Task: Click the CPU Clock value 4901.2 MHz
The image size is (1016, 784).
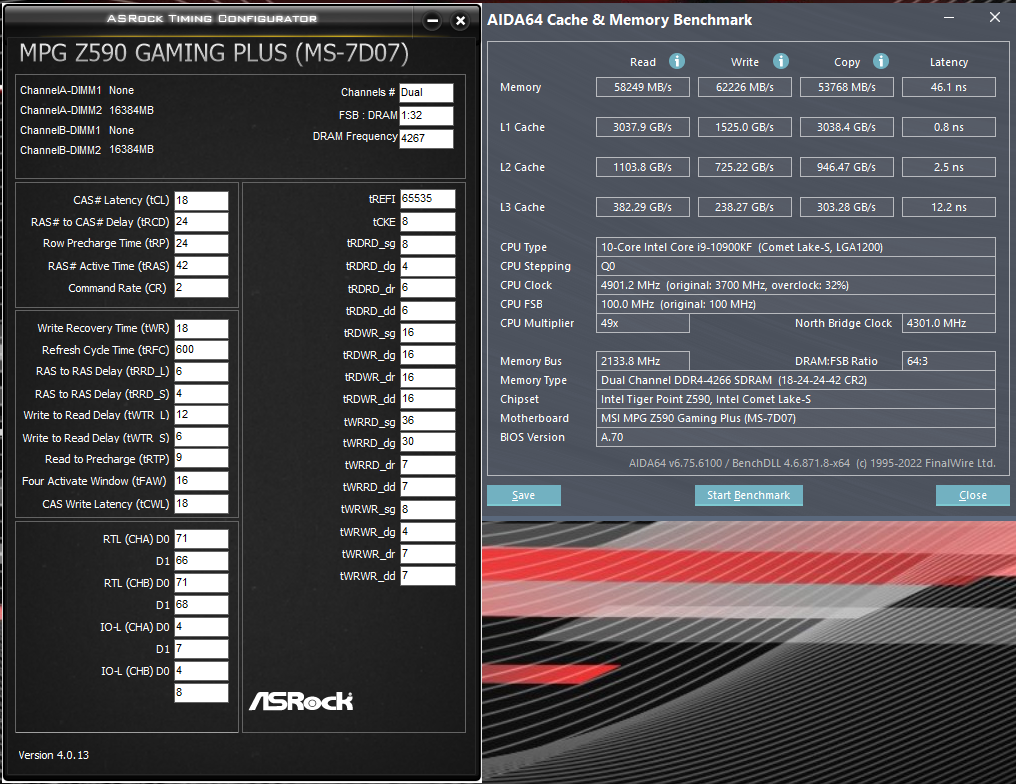Action: tap(796, 285)
